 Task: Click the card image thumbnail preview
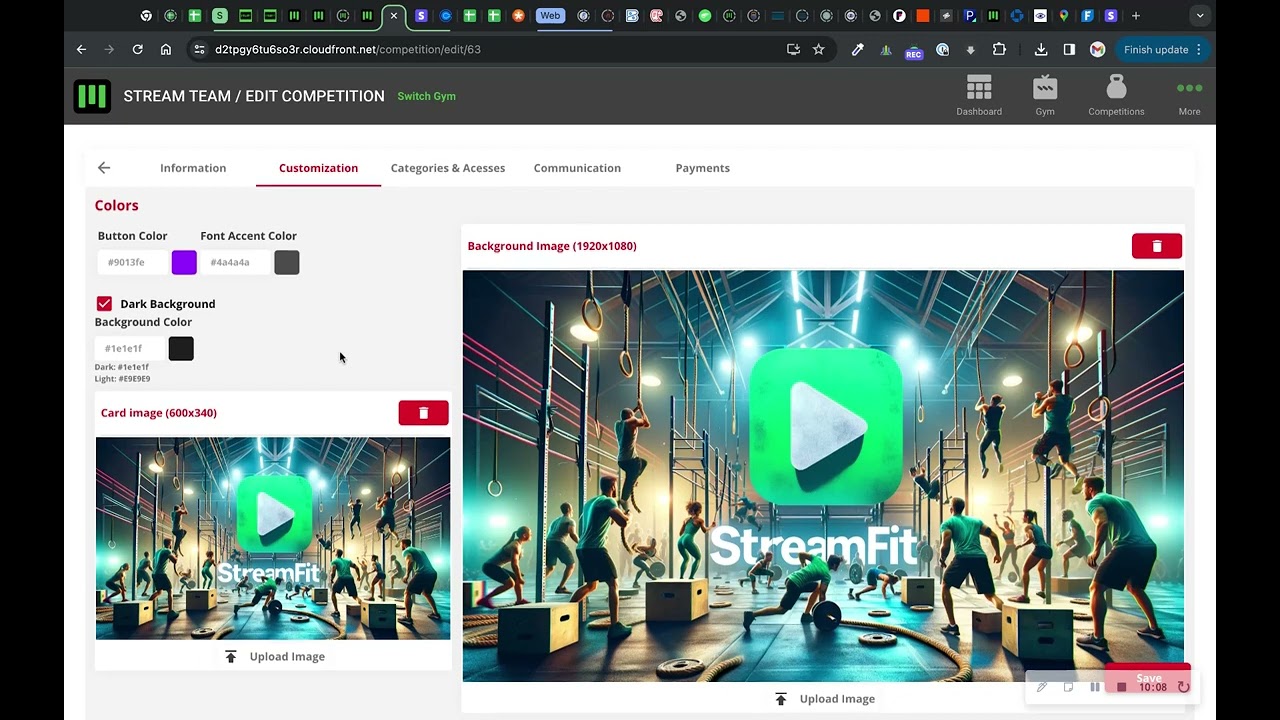[273, 538]
